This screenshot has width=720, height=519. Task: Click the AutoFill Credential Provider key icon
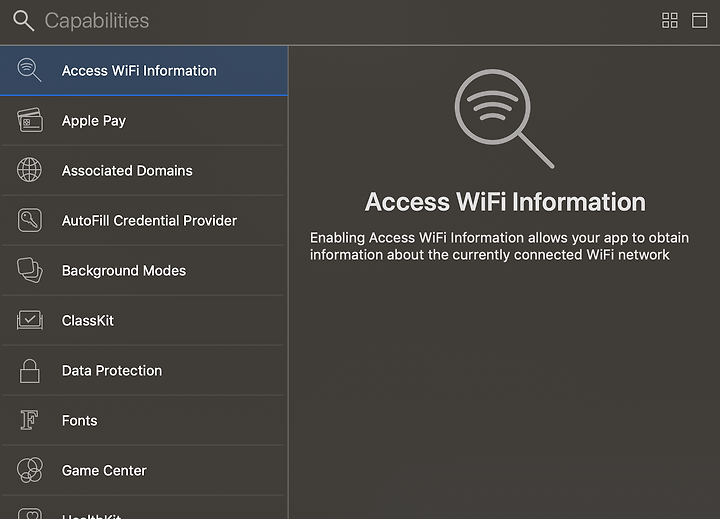[30, 220]
